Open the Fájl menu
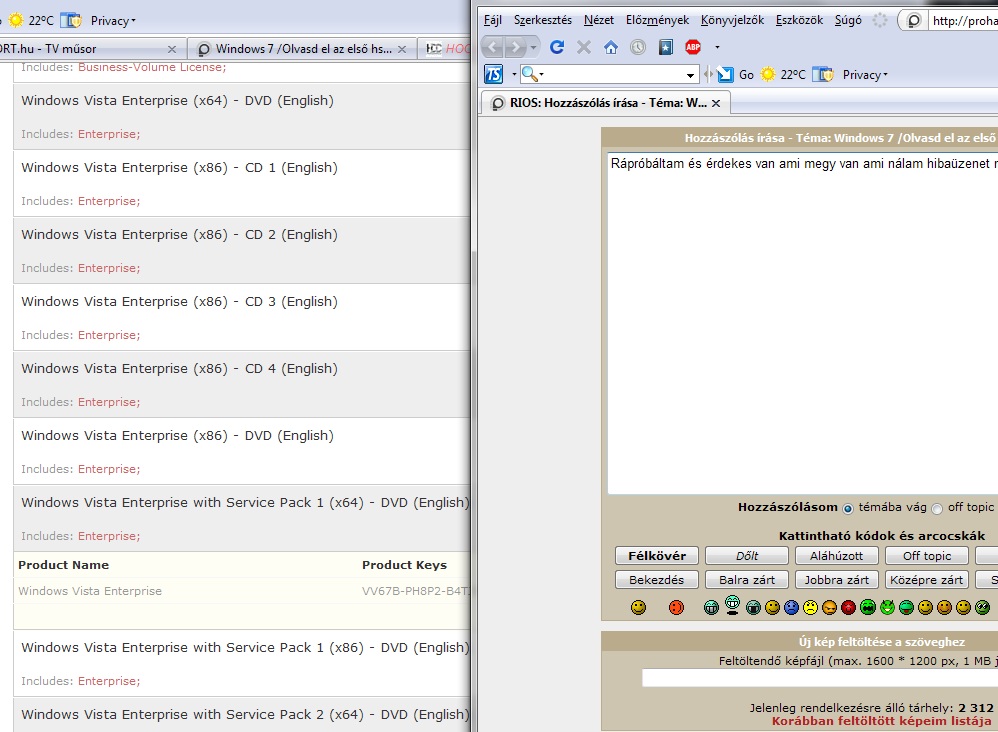 [x=493, y=20]
